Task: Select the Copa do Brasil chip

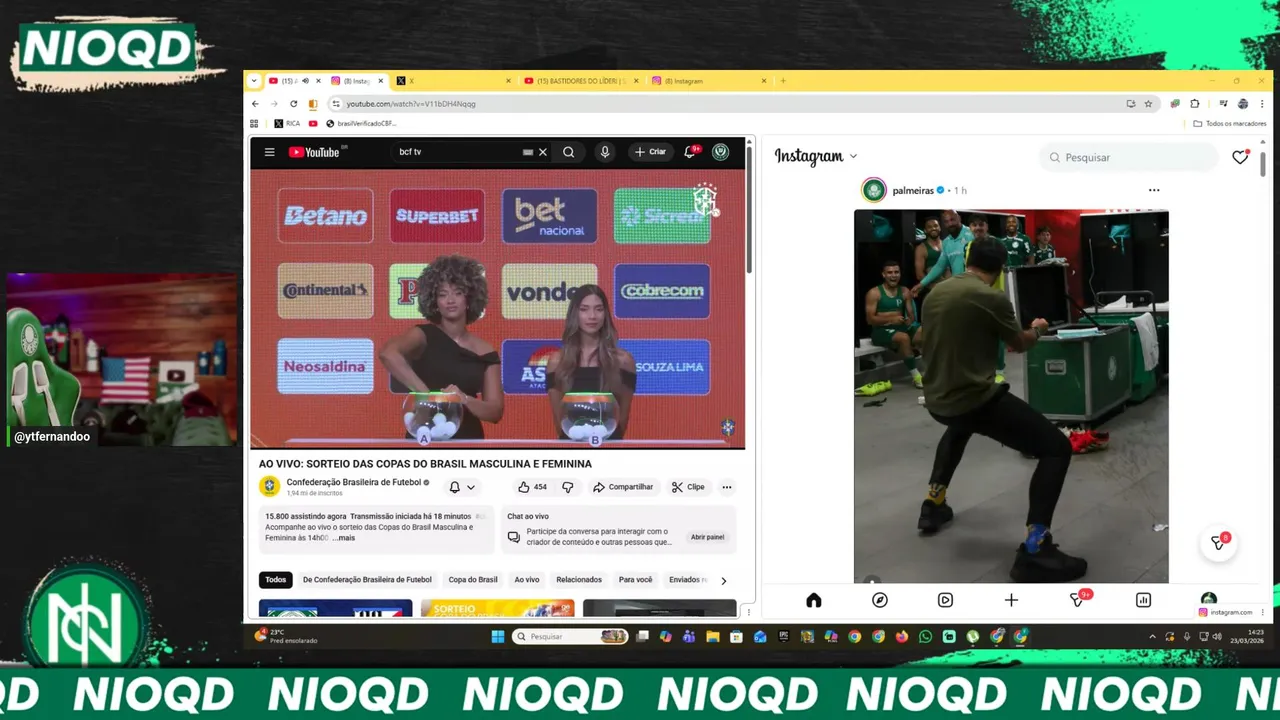Action: coord(473,580)
